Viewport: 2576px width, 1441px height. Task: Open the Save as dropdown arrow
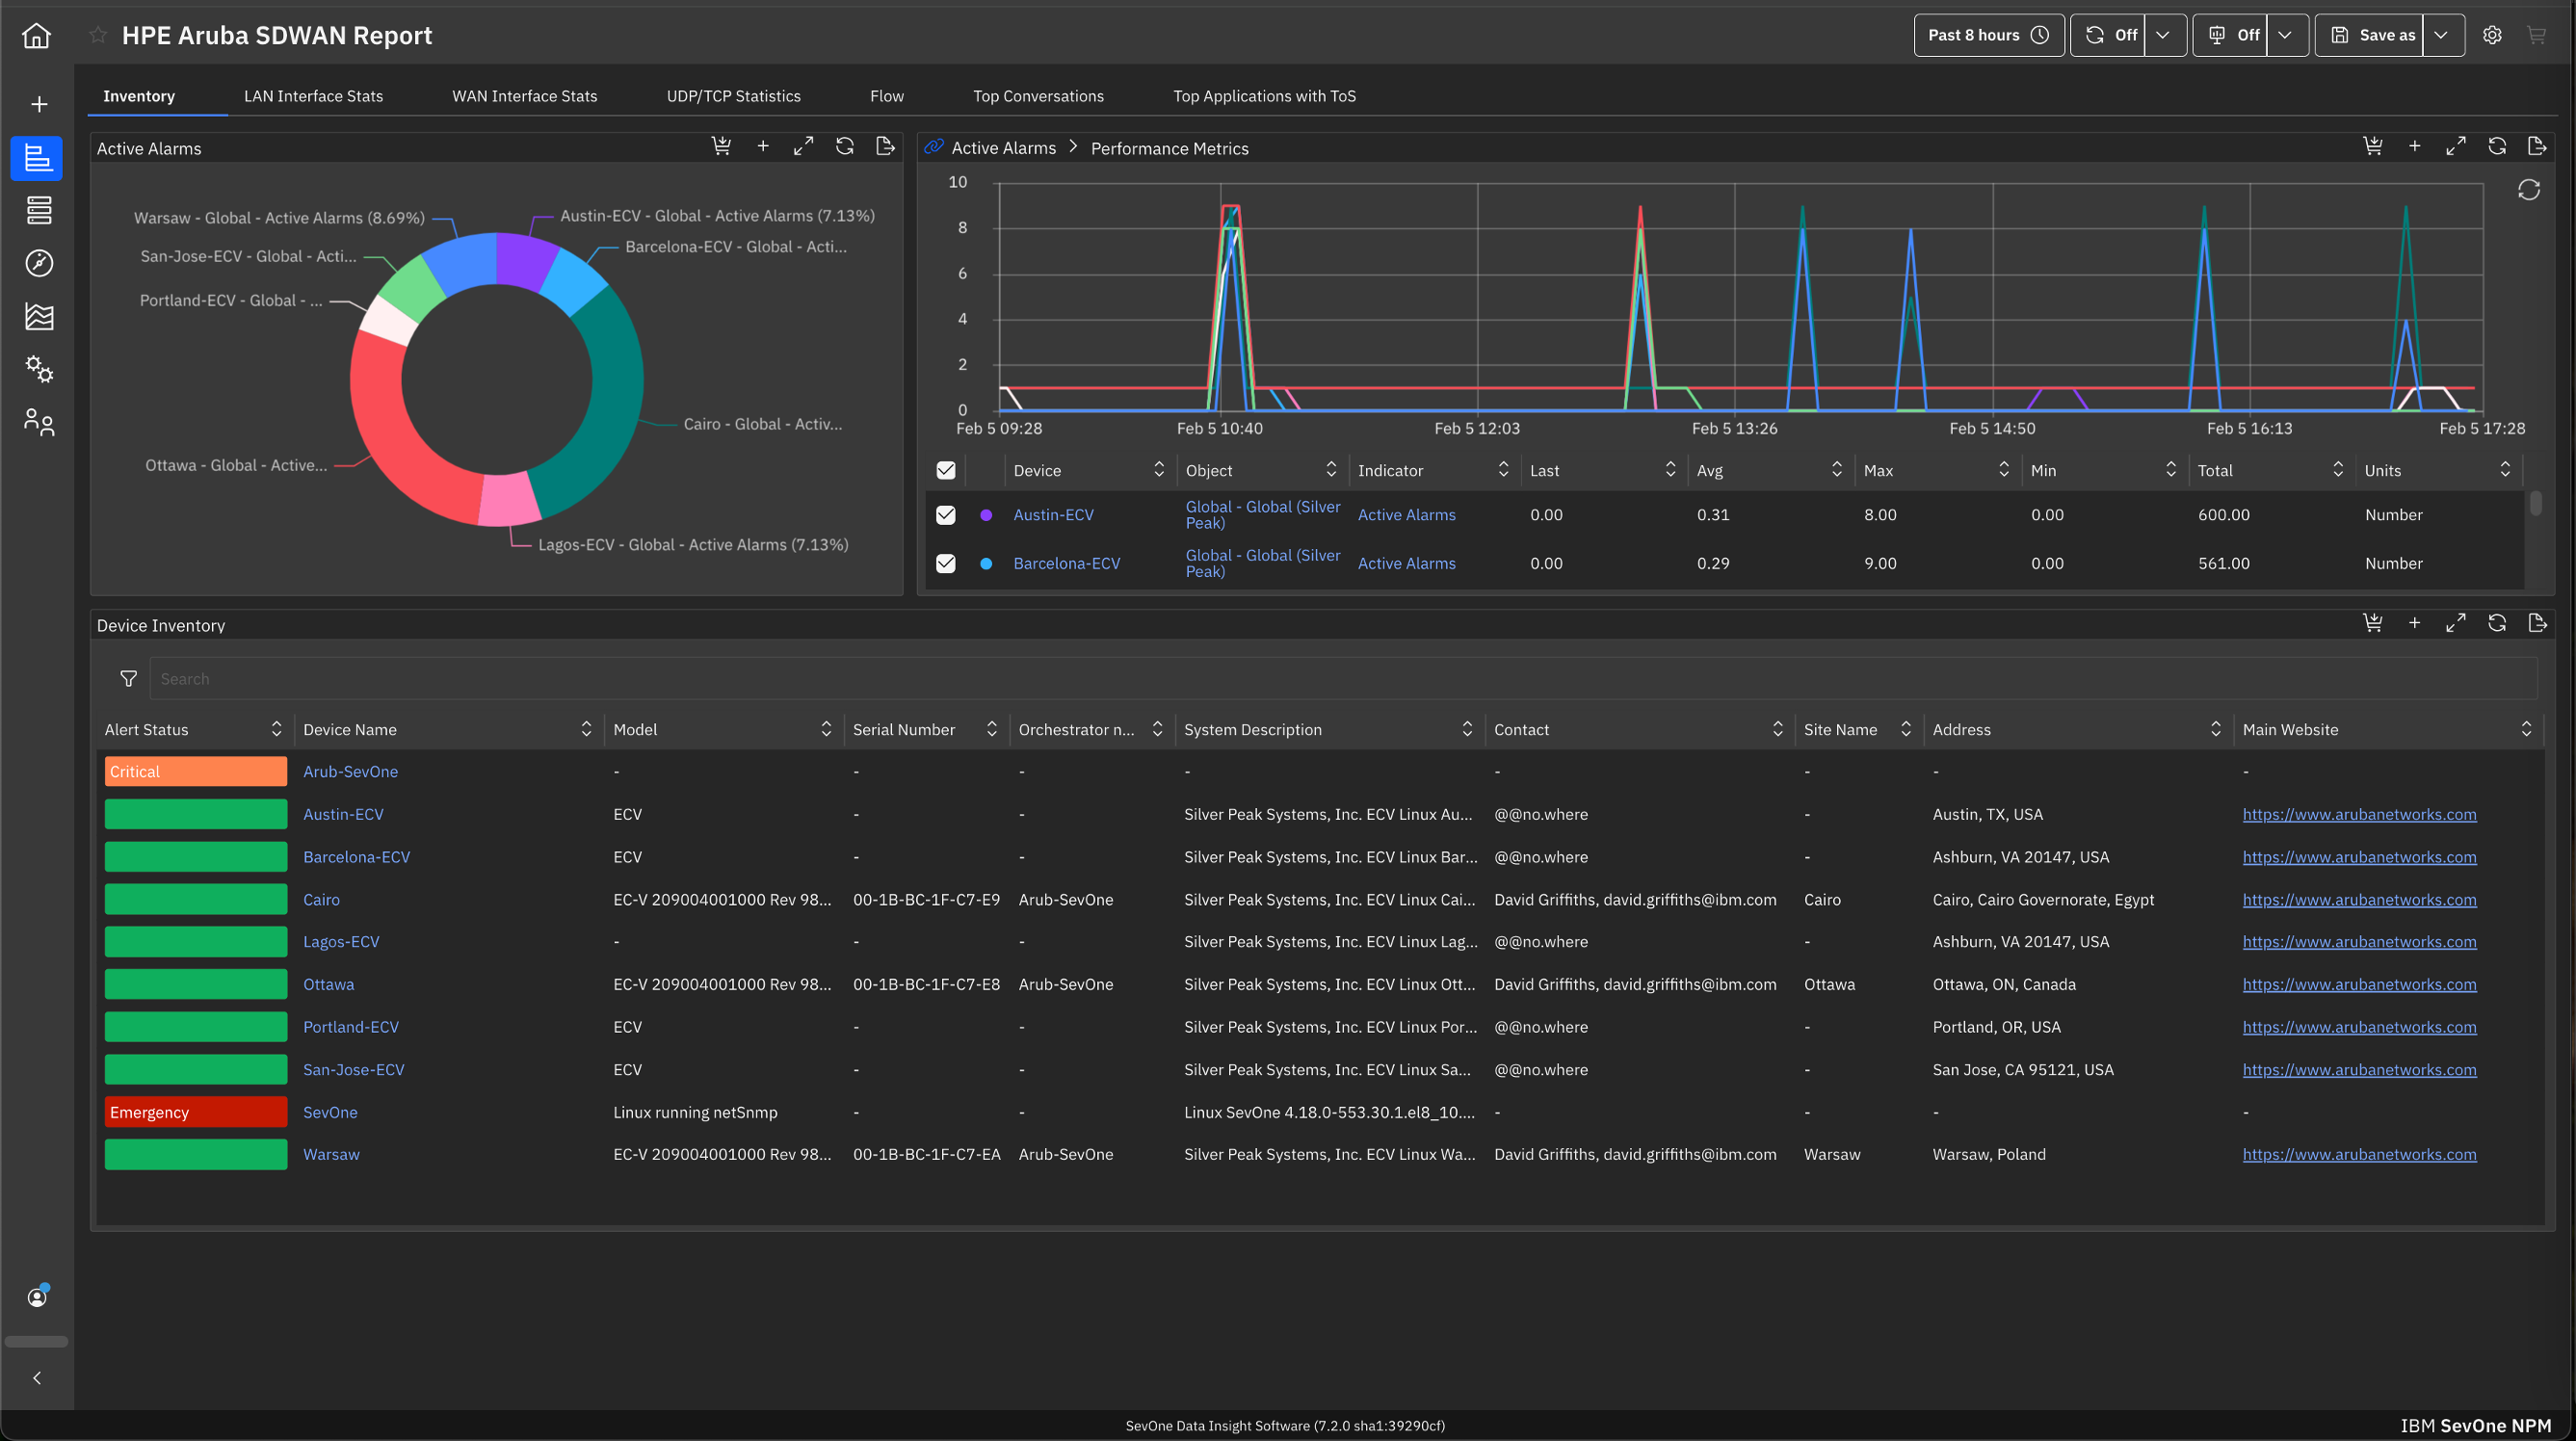tap(2443, 34)
